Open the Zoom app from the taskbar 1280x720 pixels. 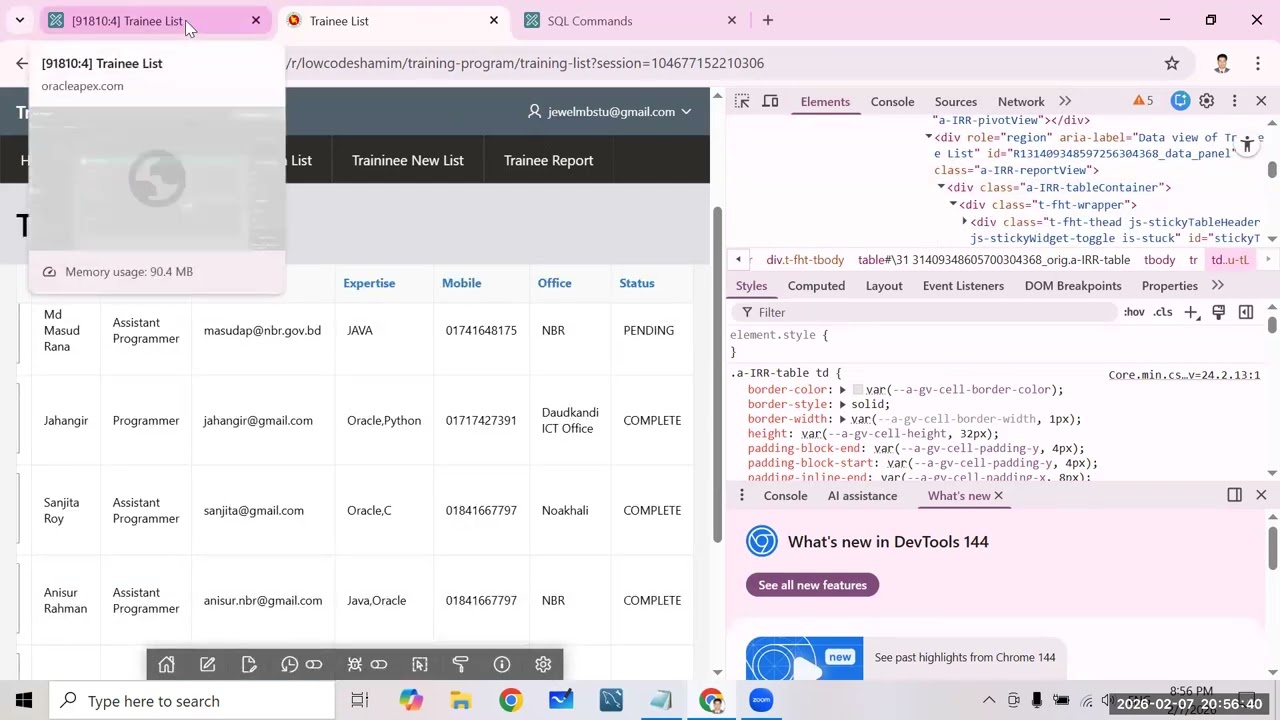761,700
